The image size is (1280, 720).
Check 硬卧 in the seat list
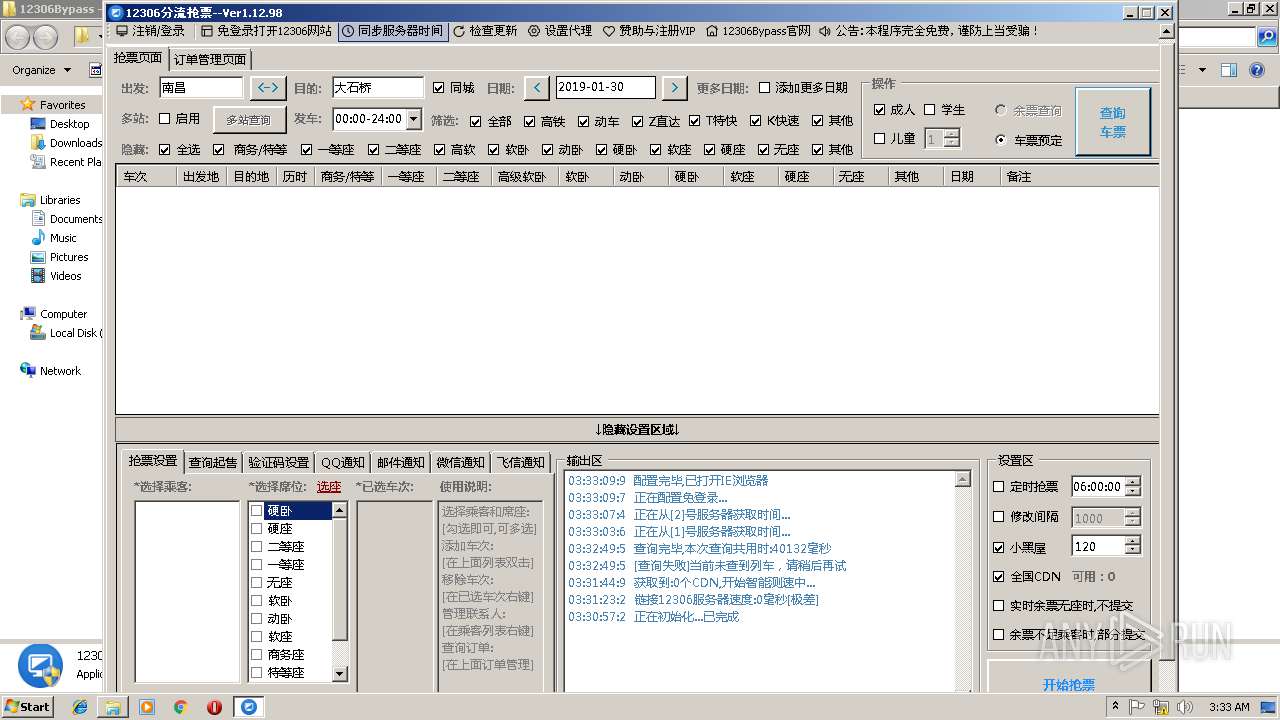point(257,511)
